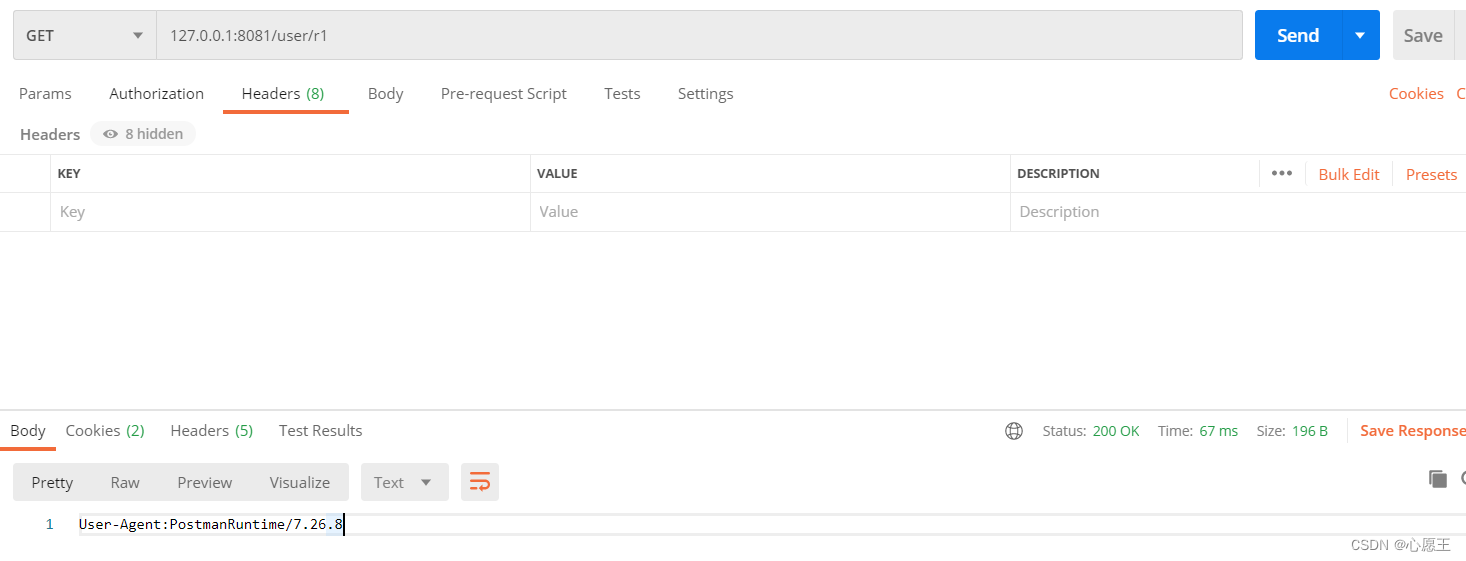Click the User-Agent response line
The height and width of the screenshot is (561, 1466).
click(211, 524)
